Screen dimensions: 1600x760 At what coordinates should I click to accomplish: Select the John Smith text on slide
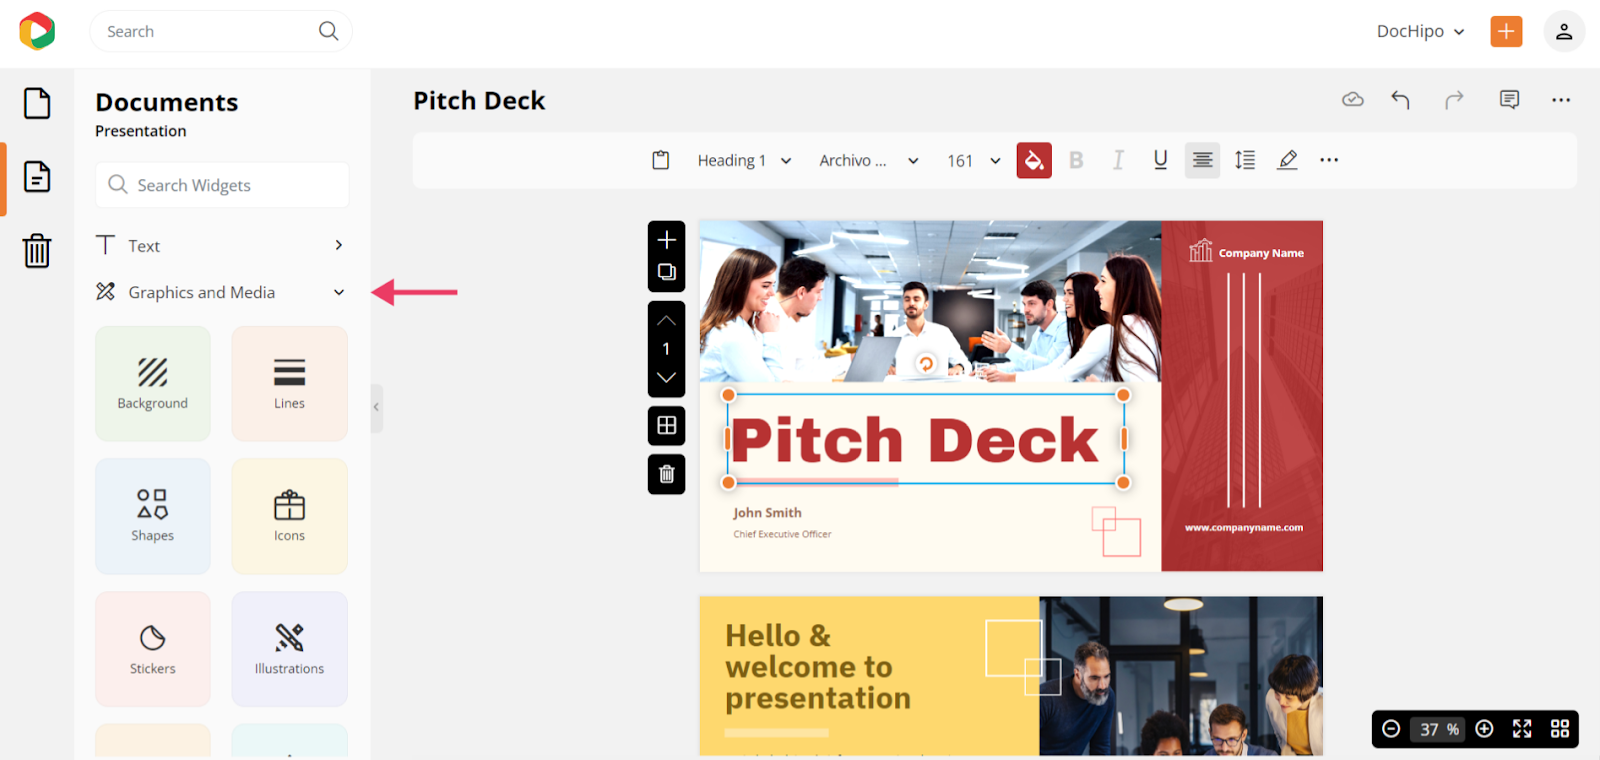(767, 513)
